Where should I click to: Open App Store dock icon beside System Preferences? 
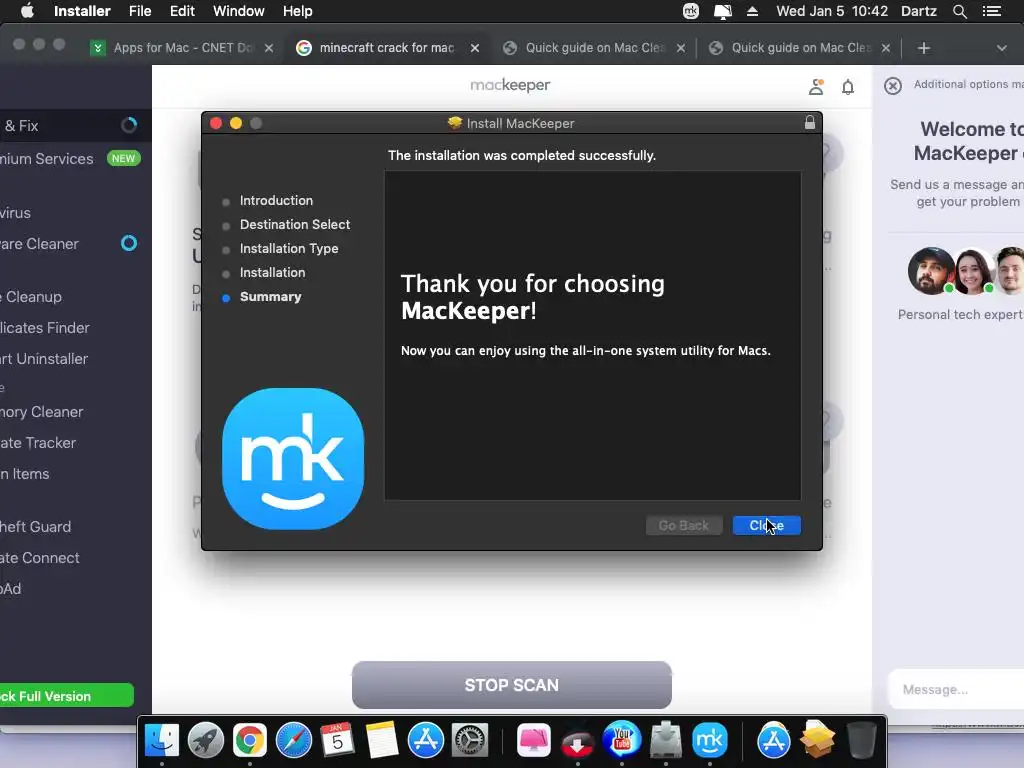pos(426,741)
